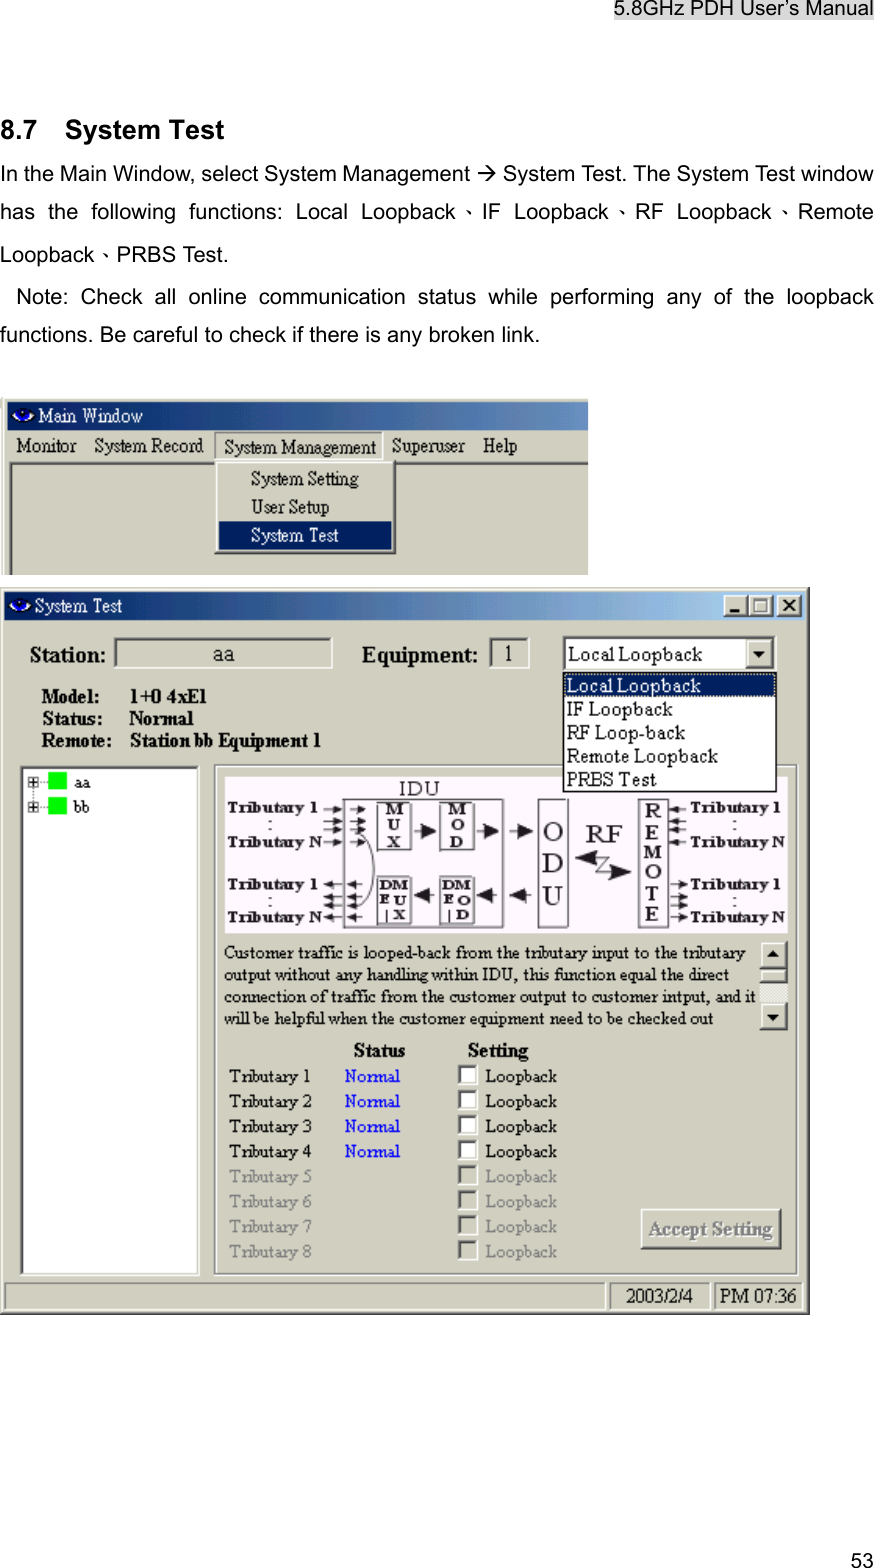Select the highlighted System Test entry

click(x=305, y=536)
